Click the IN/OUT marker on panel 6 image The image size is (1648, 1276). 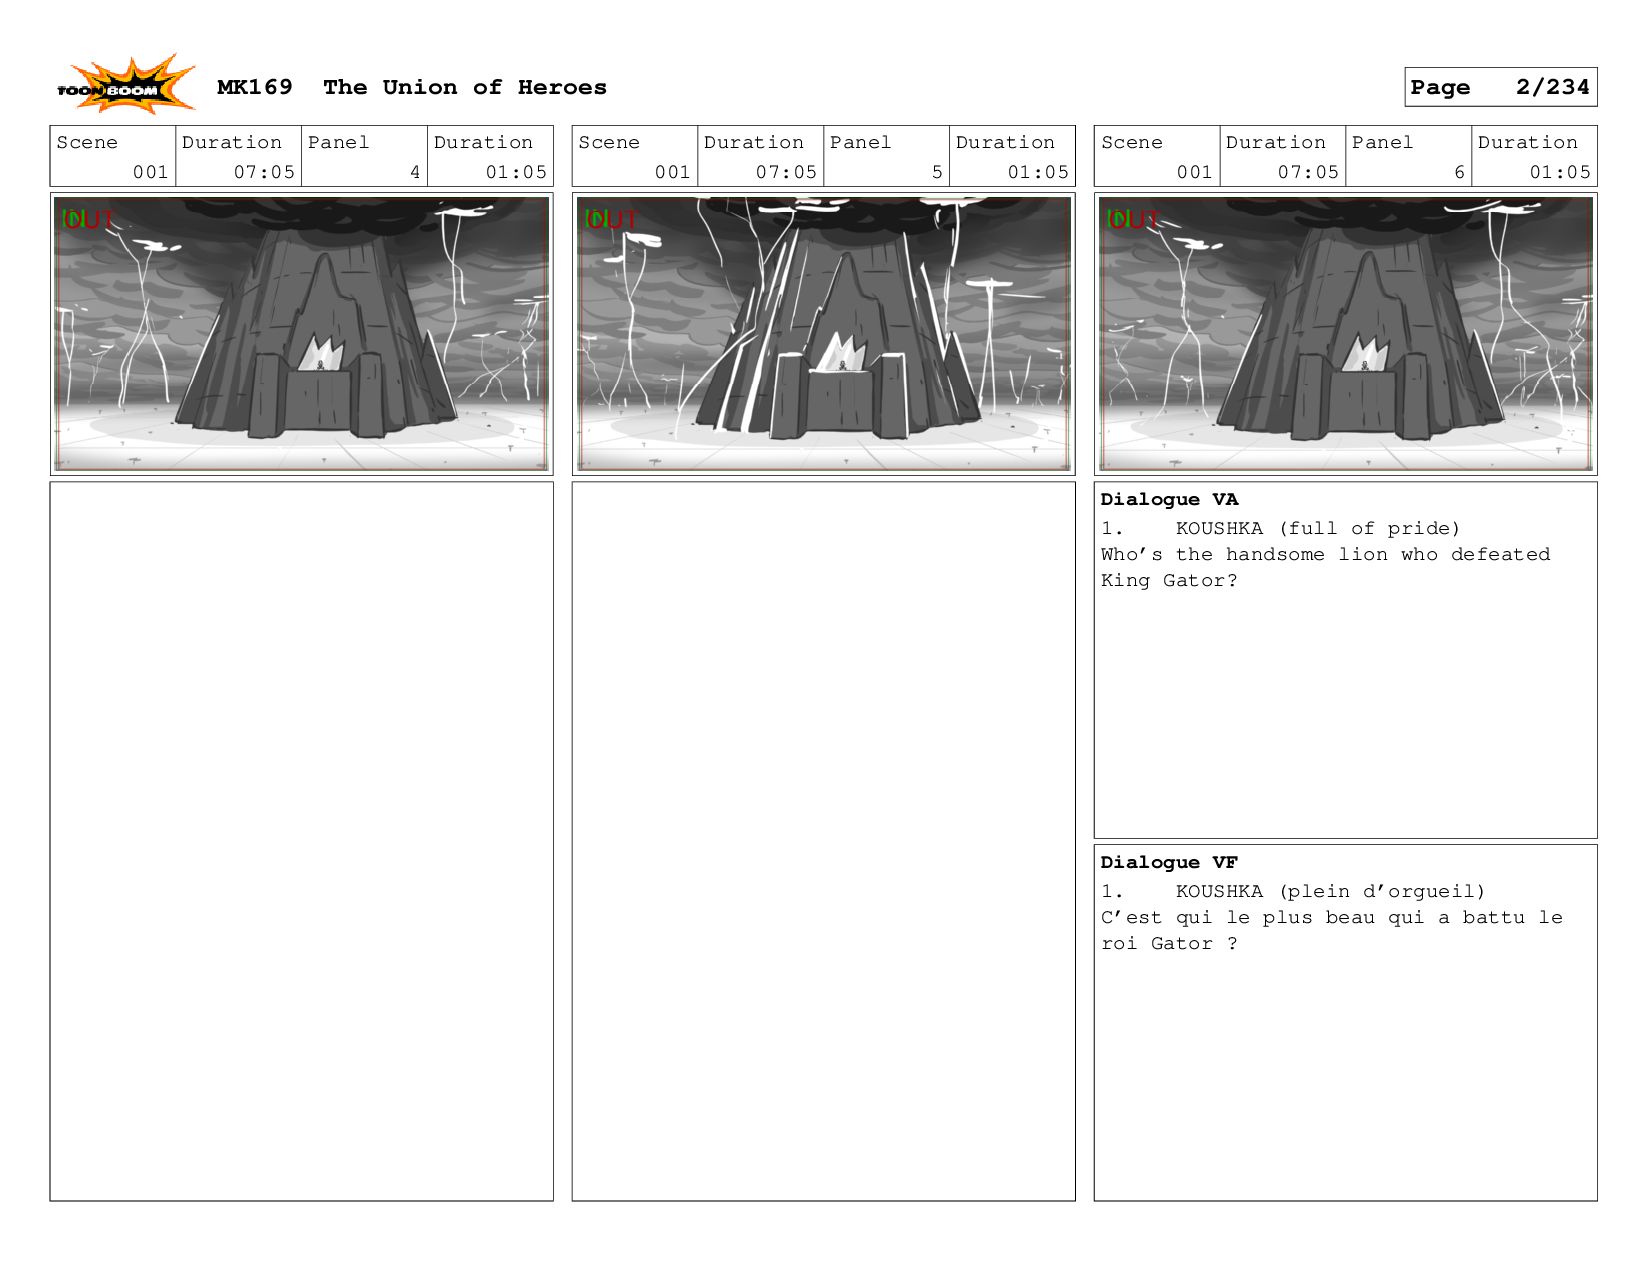(1133, 218)
